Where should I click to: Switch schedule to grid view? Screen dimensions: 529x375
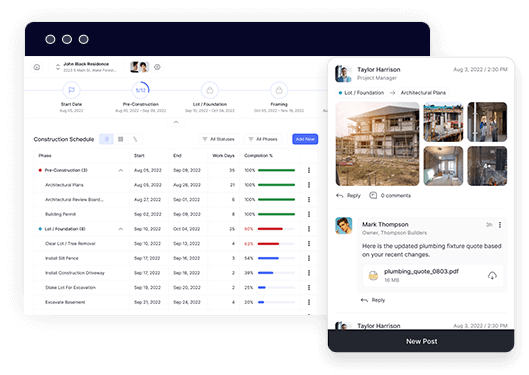click(x=121, y=139)
